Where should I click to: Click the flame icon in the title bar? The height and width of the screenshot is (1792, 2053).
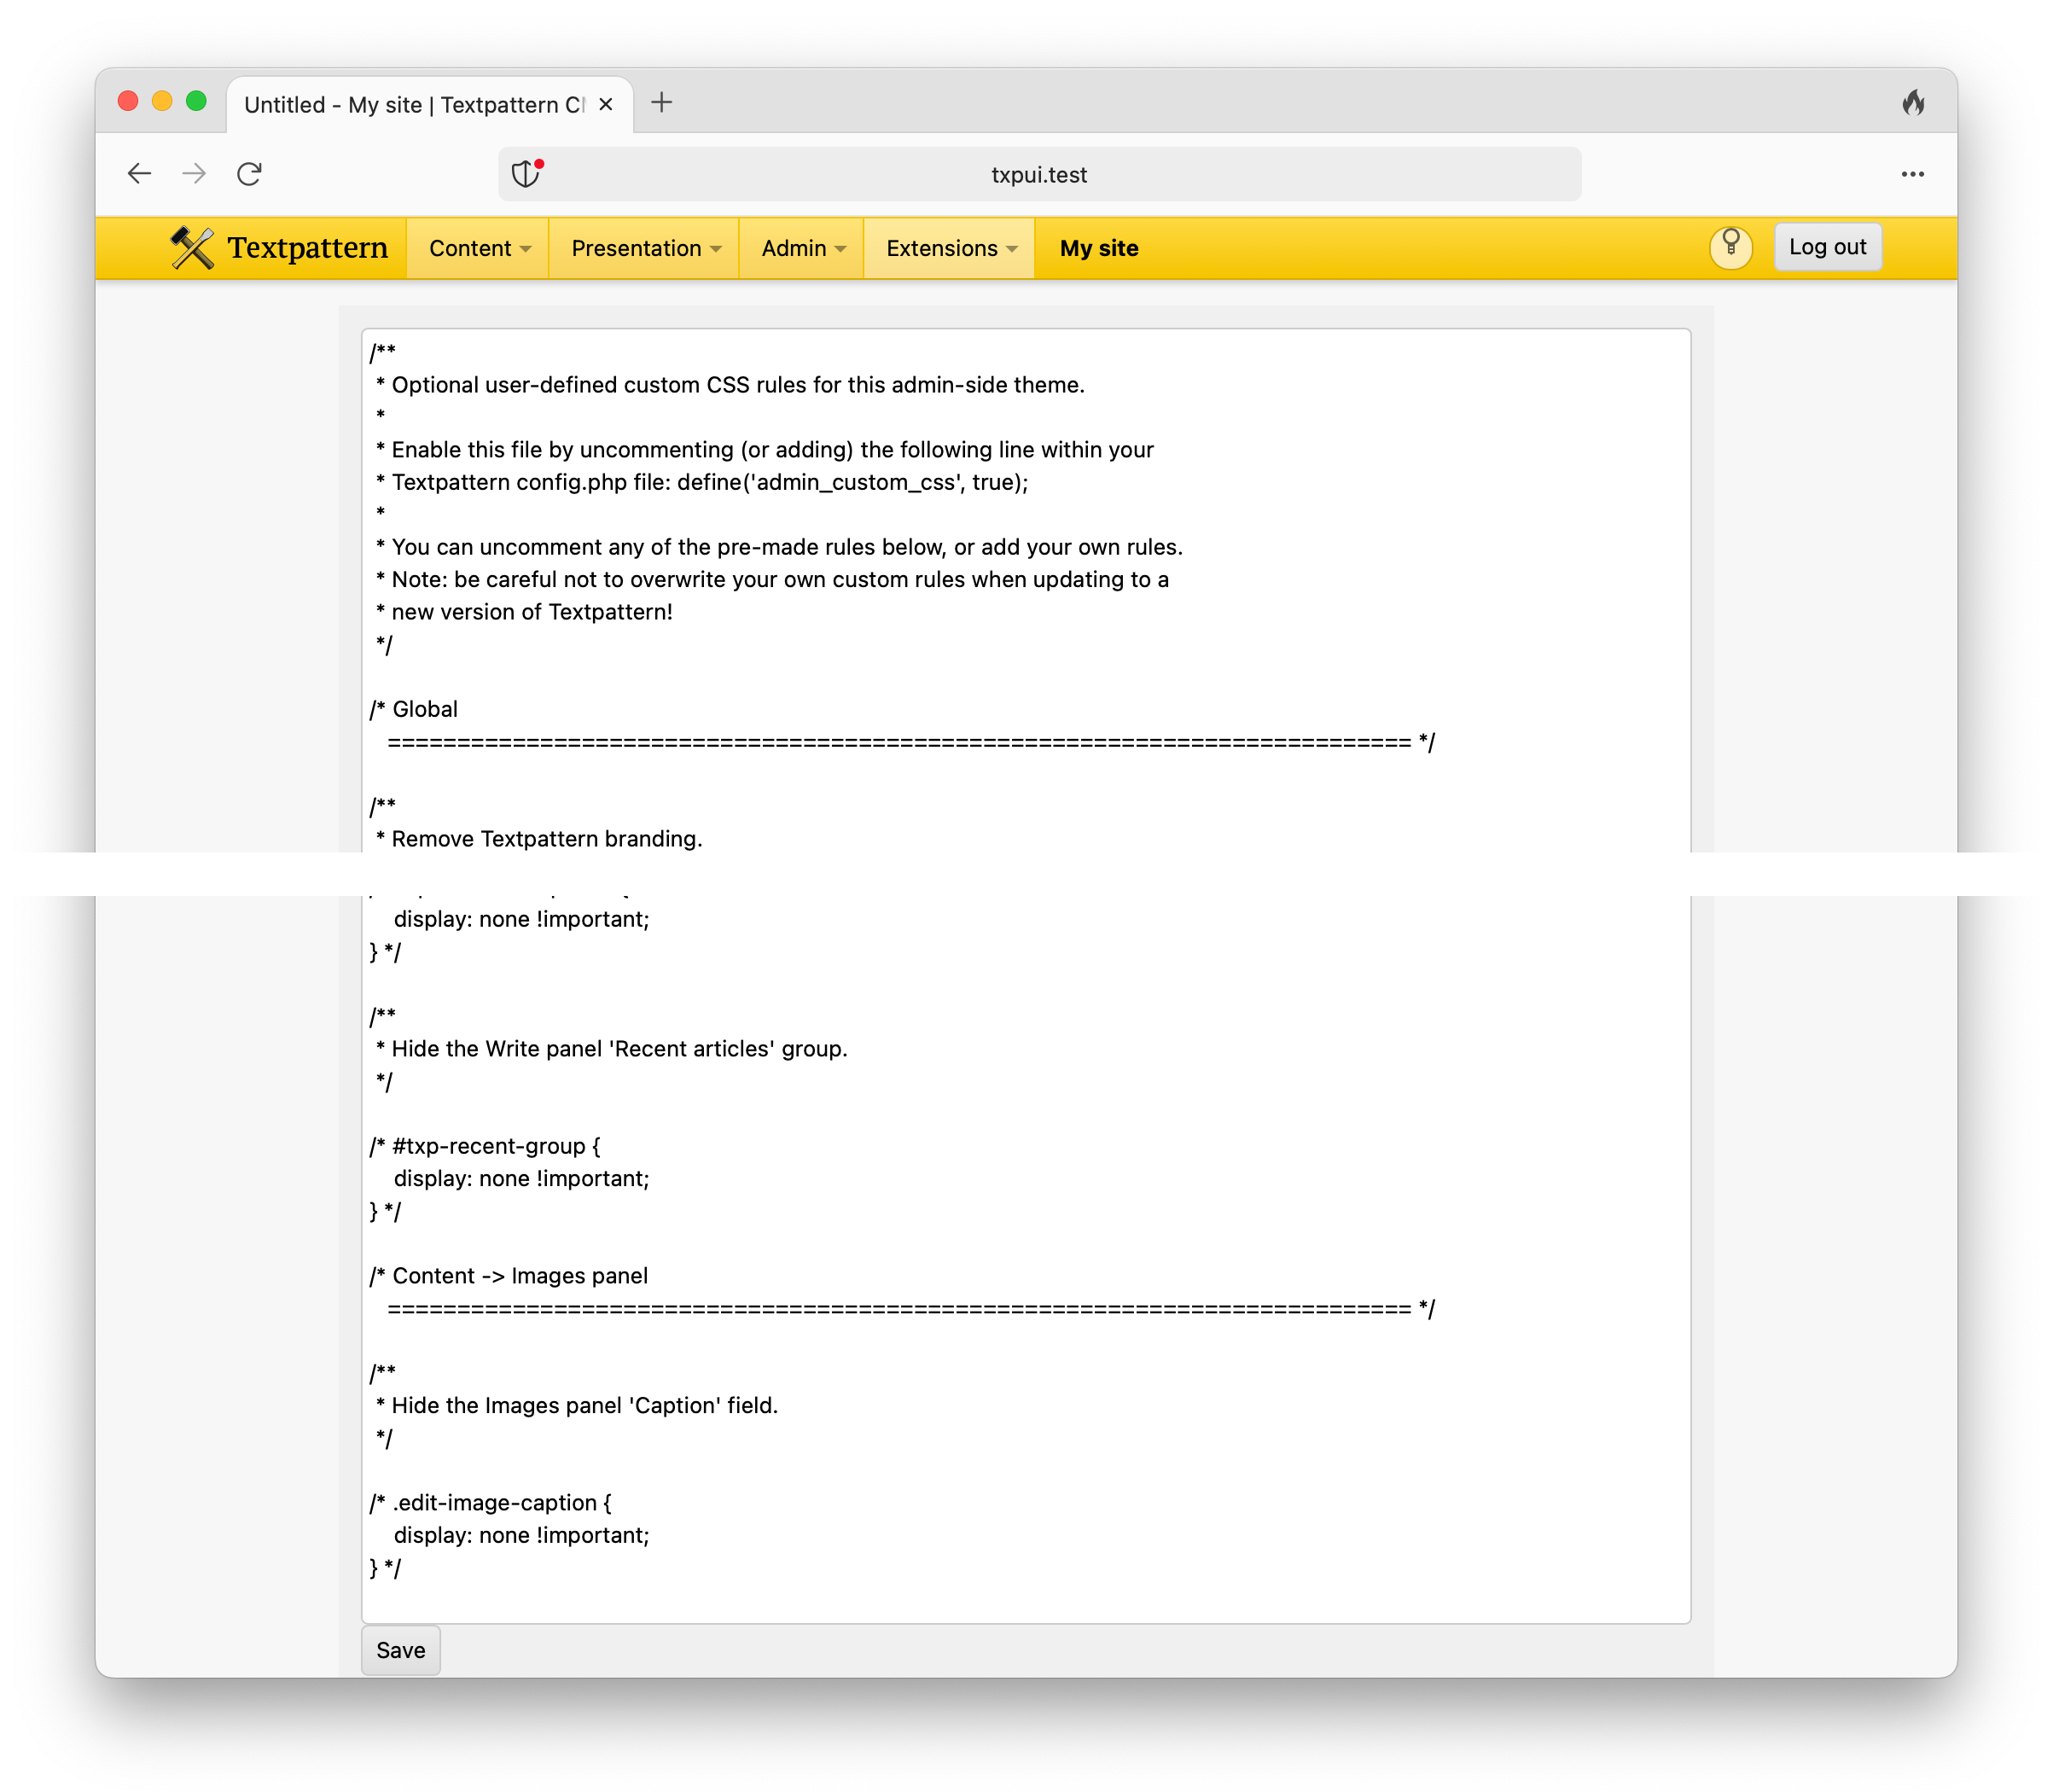point(1913,103)
